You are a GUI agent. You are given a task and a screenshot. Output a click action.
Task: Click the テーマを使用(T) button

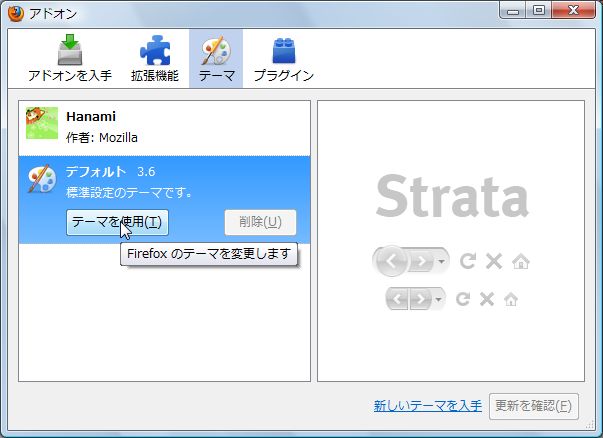point(117,222)
